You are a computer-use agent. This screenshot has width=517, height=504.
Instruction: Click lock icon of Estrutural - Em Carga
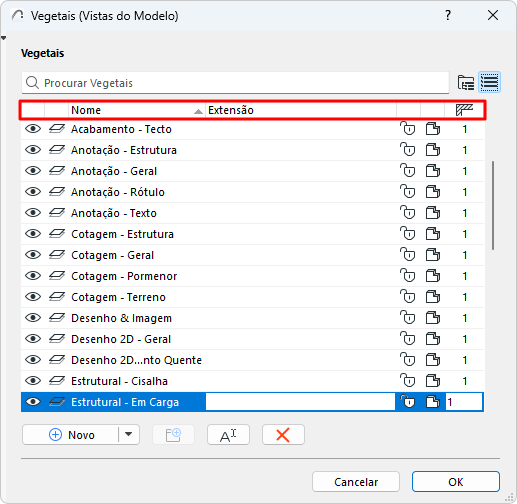(408, 402)
